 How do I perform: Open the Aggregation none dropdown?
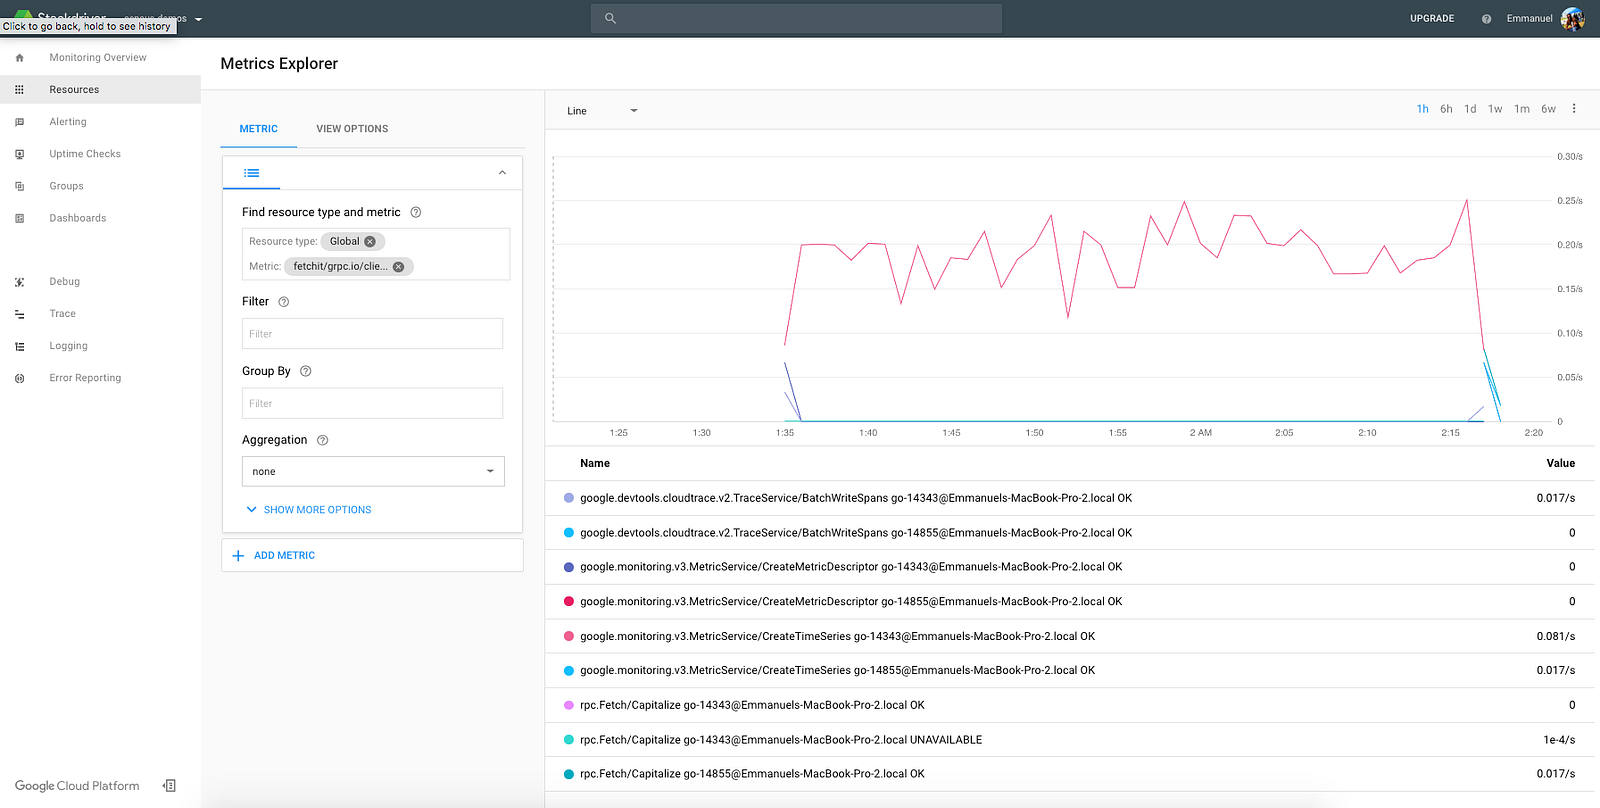click(x=373, y=471)
